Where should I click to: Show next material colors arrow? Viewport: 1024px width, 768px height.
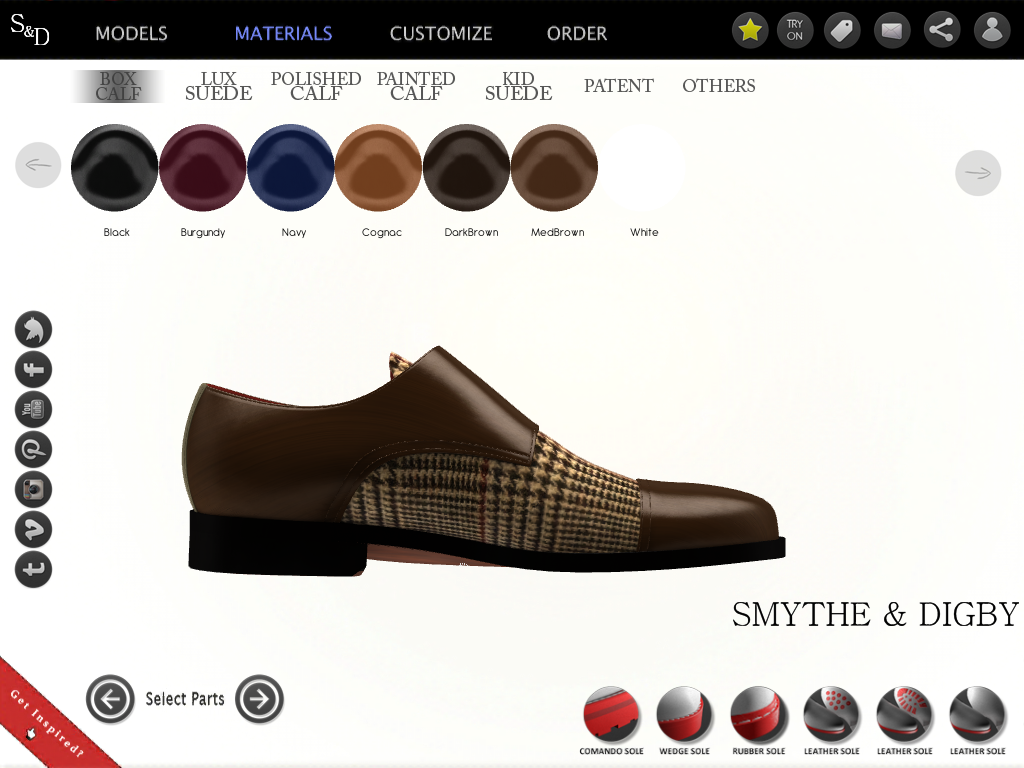tap(978, 173)
